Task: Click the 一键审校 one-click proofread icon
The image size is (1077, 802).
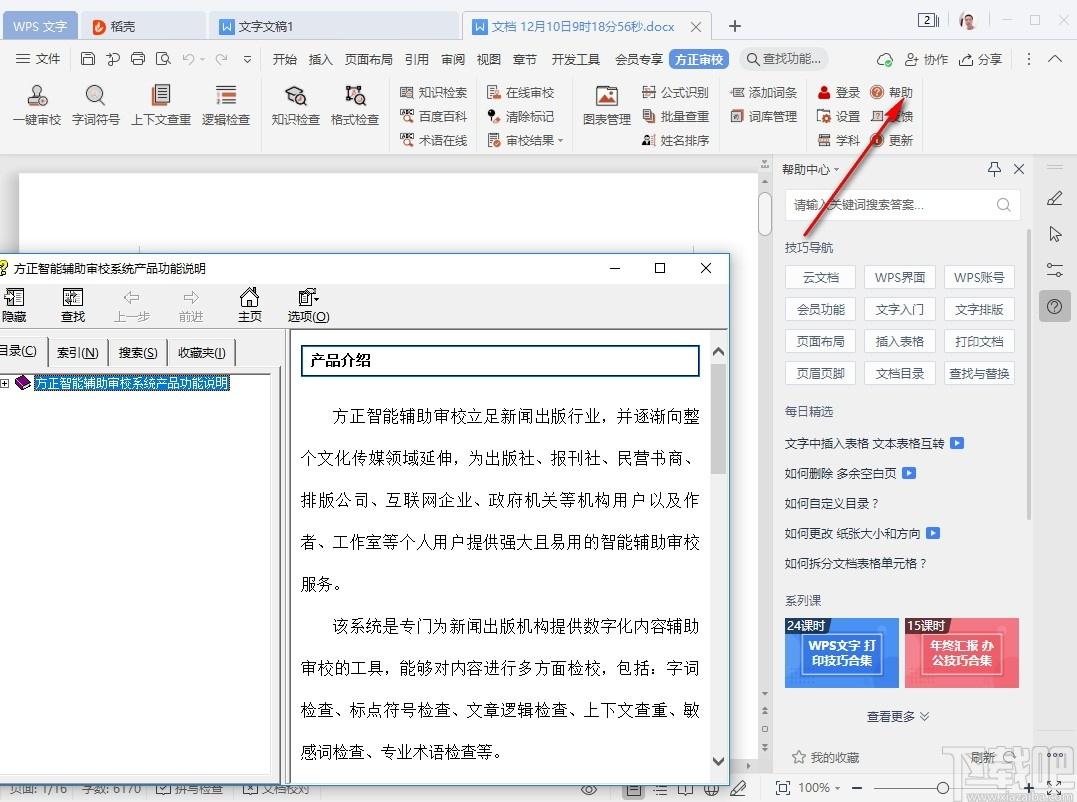Action: tap(37, 104)
